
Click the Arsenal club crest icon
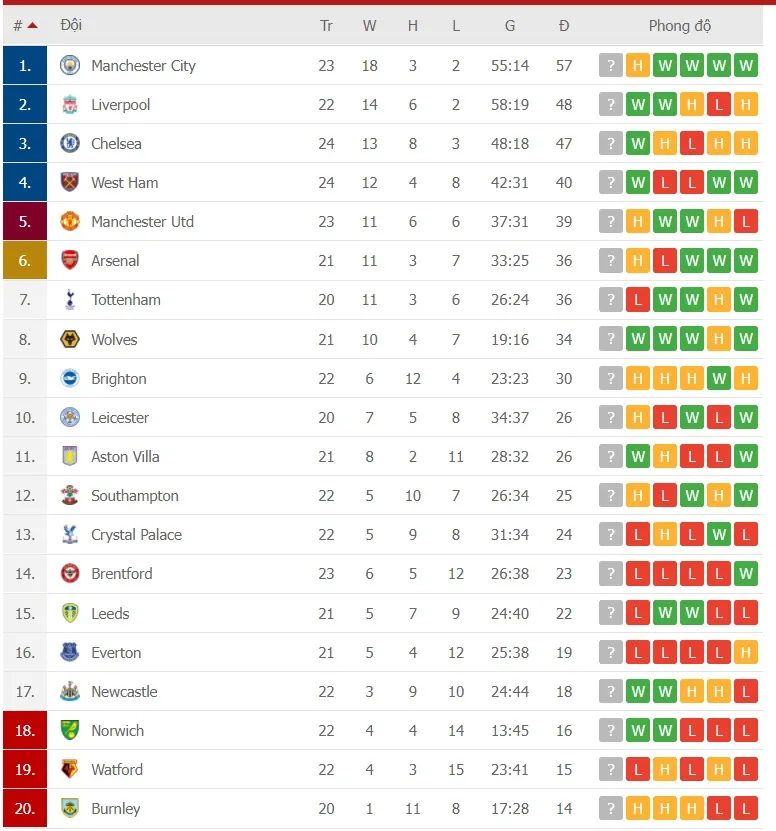tap(69, 261)
